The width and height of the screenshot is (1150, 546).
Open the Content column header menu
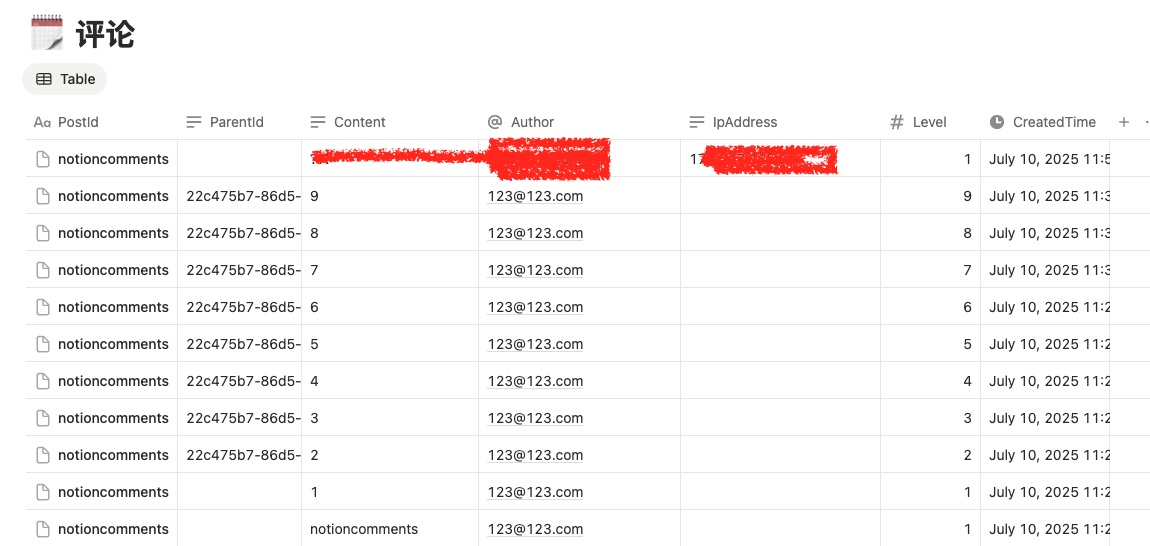359,122
